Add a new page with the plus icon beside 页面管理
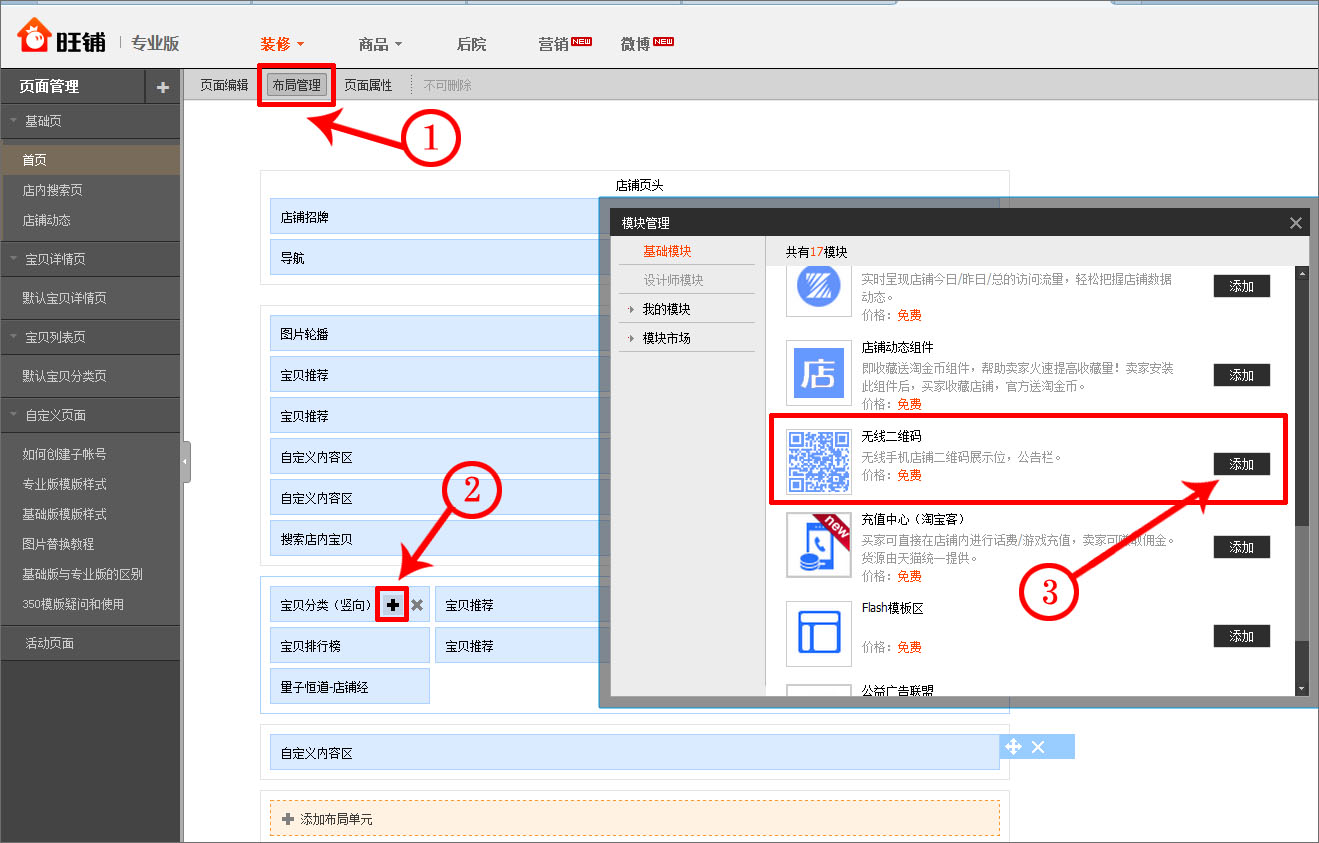The height and width of the screenshot is (843, 1319). click(x=163, y=87)
